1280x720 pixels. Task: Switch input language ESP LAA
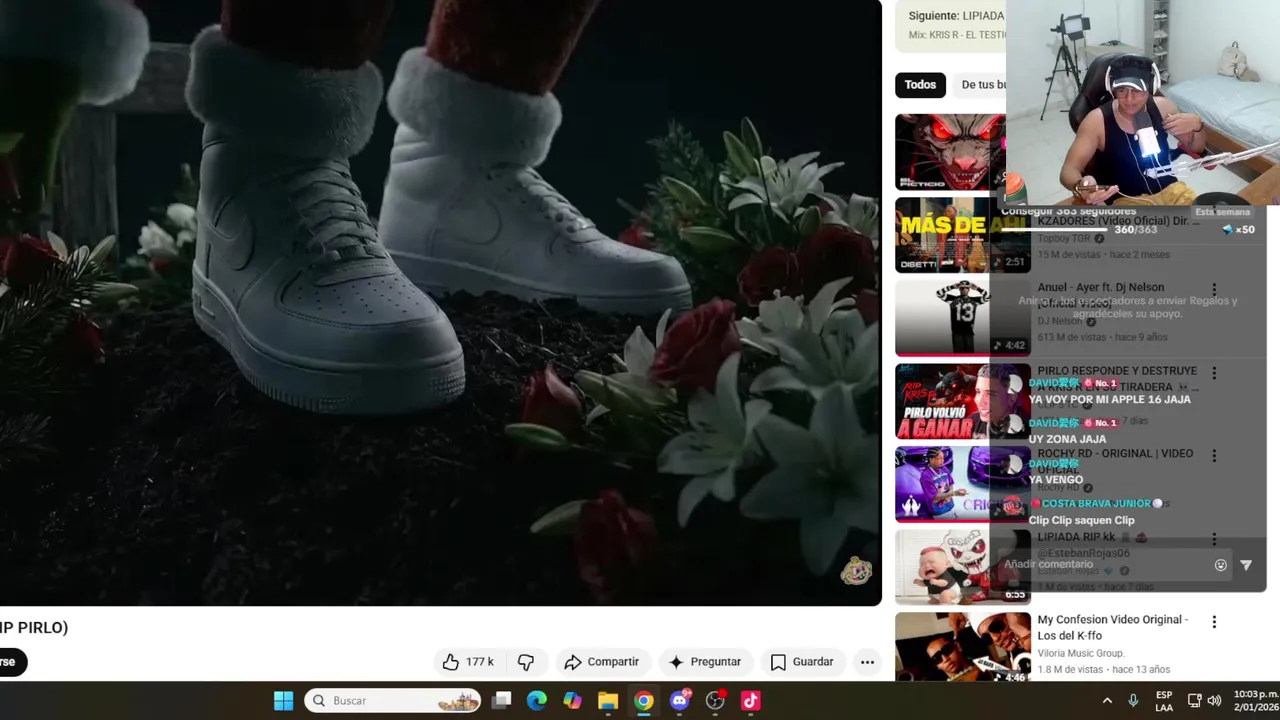pyautogui.click(x=1164, y=701)
